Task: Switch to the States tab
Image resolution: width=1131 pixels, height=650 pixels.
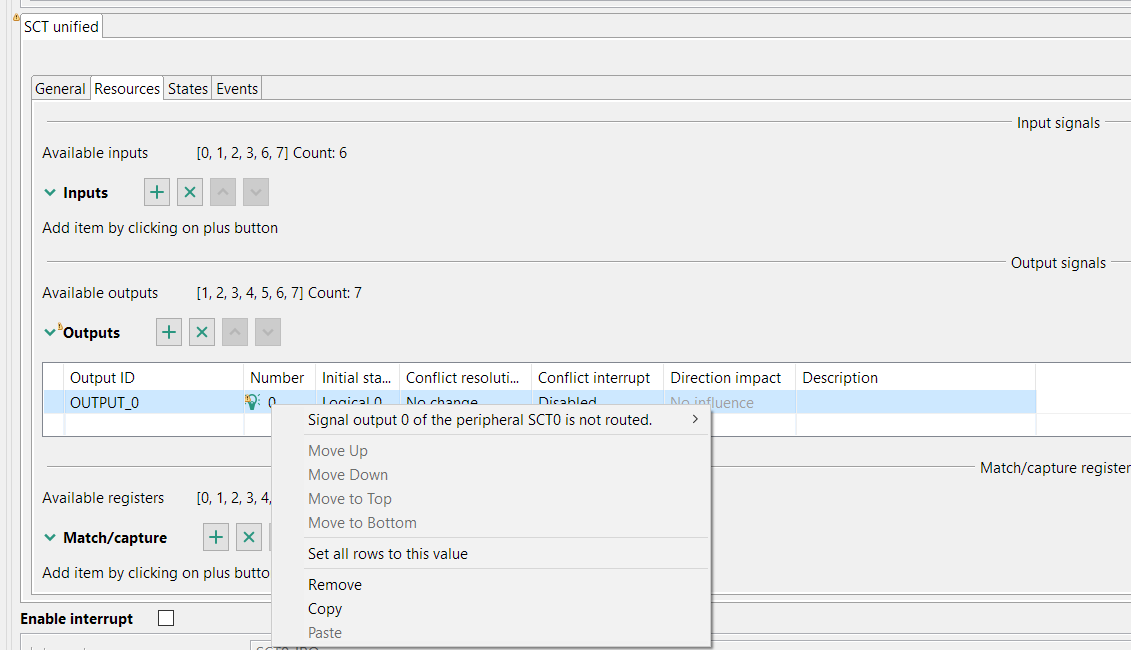Action: (188, 89)
